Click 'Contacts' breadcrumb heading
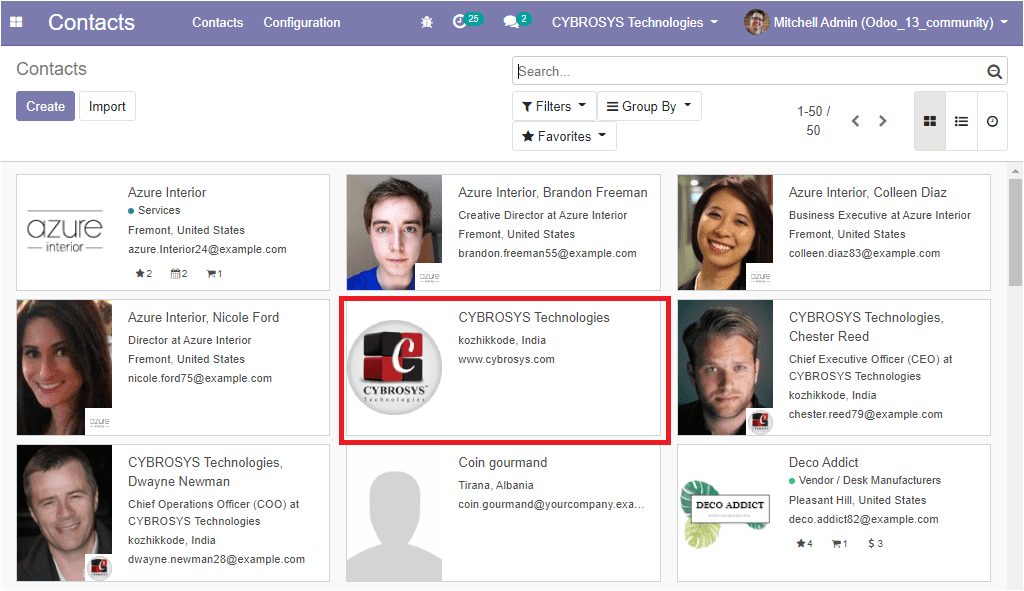Screen dimensions: 1024x591 [x=52, y=69]
